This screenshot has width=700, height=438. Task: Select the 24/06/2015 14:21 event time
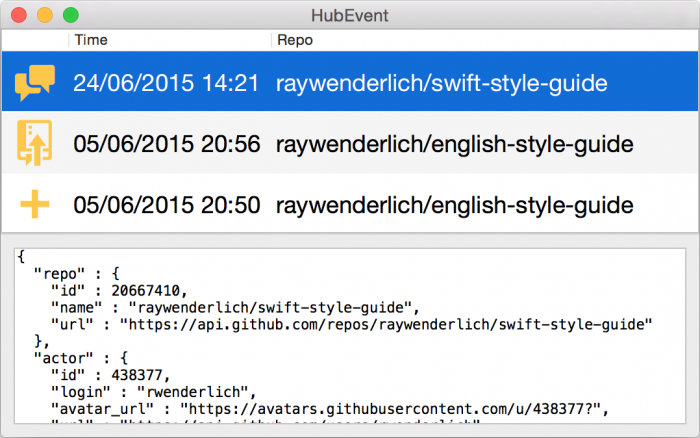pos(166,83)
